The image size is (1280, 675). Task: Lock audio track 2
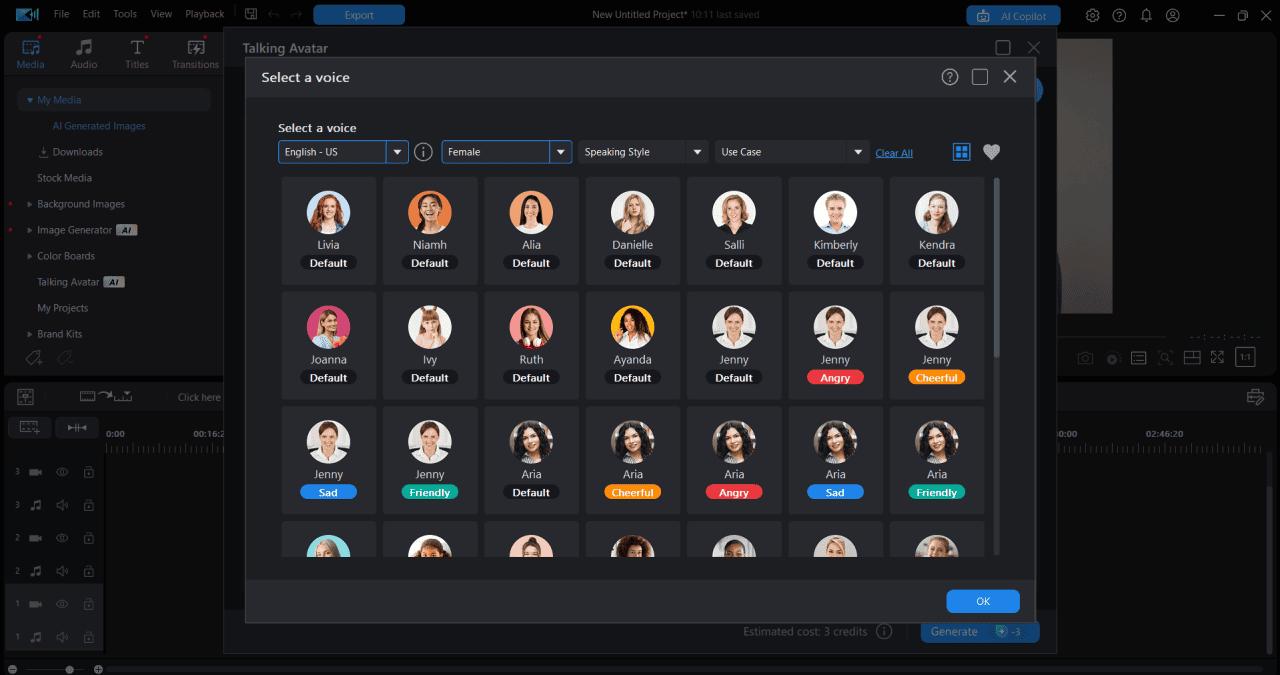coord(88,571)
